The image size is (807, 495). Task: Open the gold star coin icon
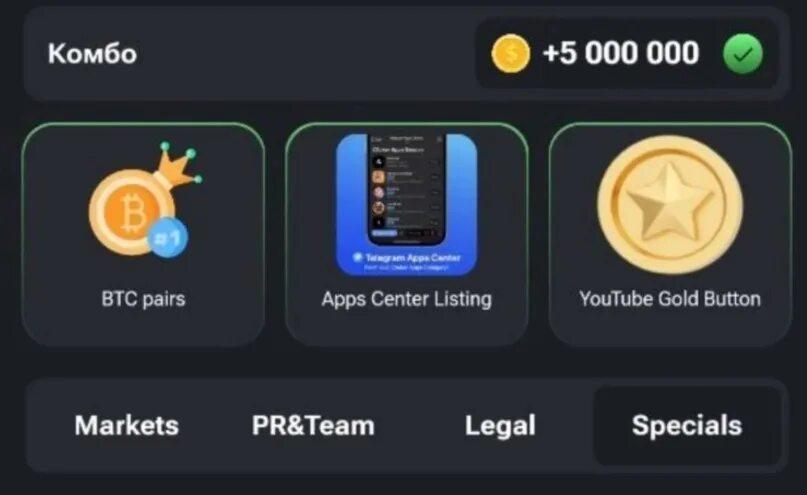pos(670,204)
